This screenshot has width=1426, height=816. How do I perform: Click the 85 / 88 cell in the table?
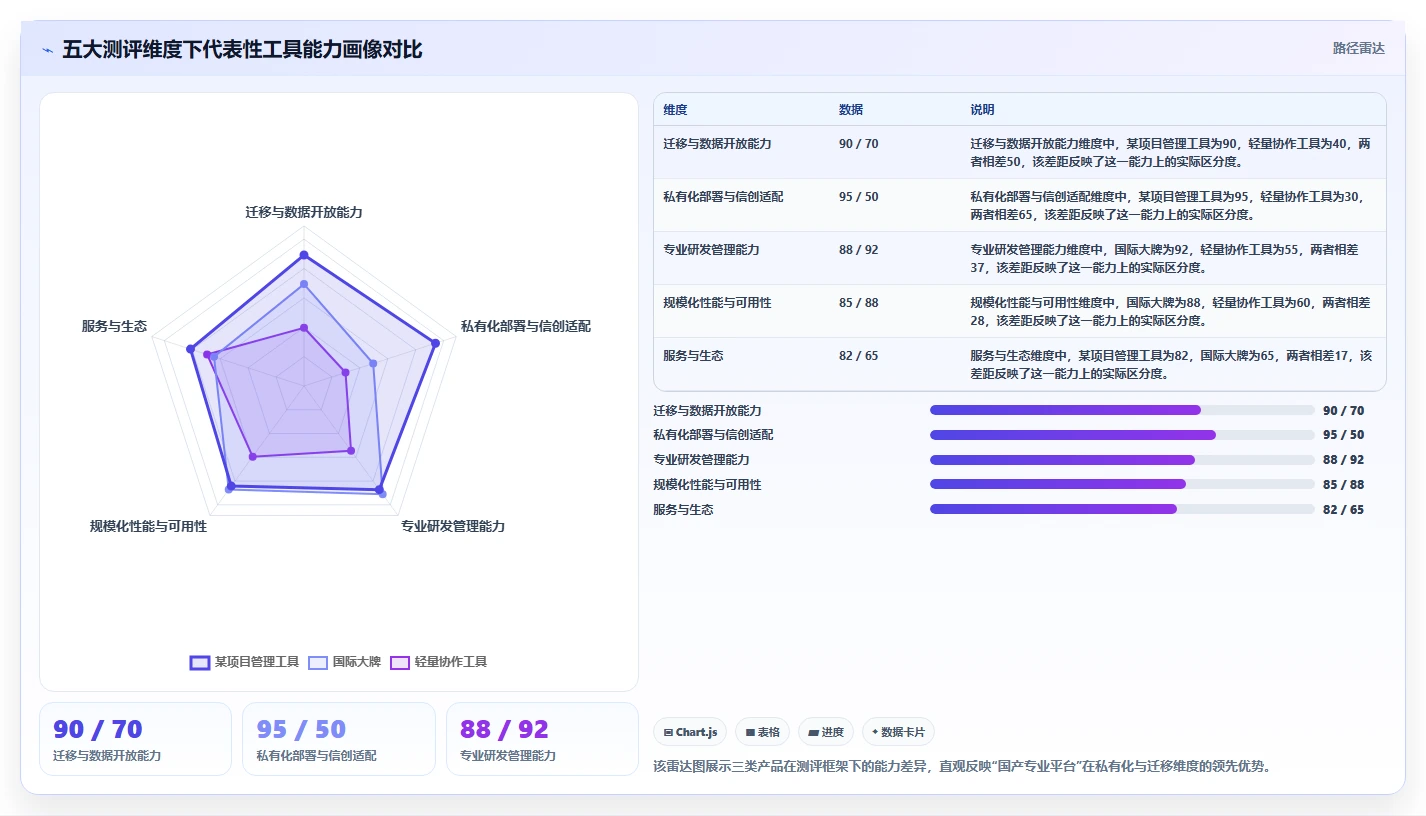point(859,303)
